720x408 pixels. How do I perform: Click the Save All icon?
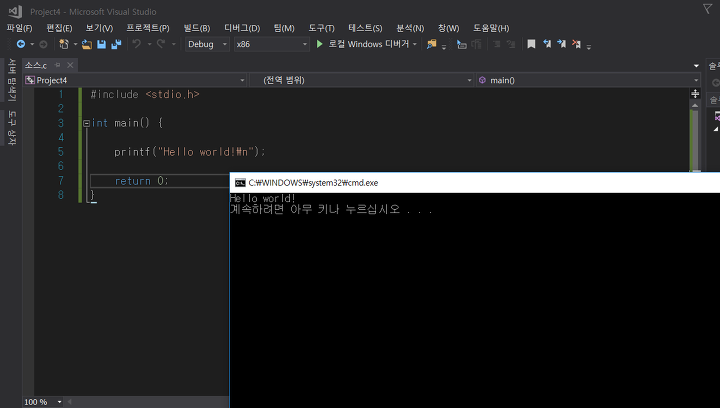[x=116, y=44]
